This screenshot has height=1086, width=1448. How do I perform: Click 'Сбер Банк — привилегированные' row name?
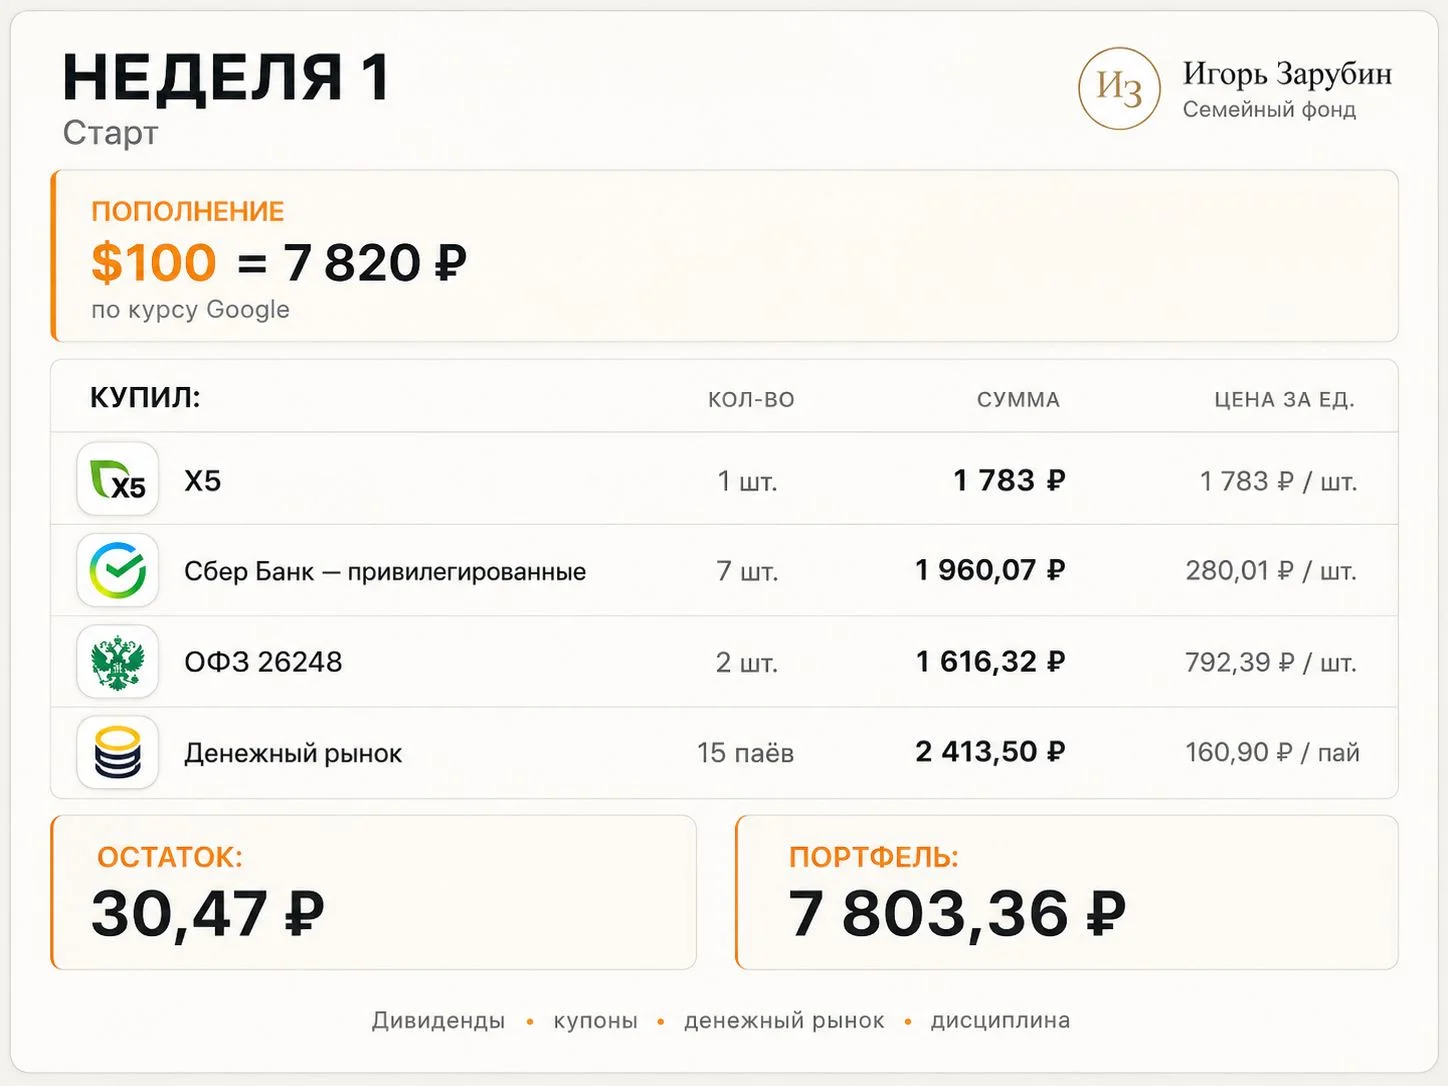[385, 572]
